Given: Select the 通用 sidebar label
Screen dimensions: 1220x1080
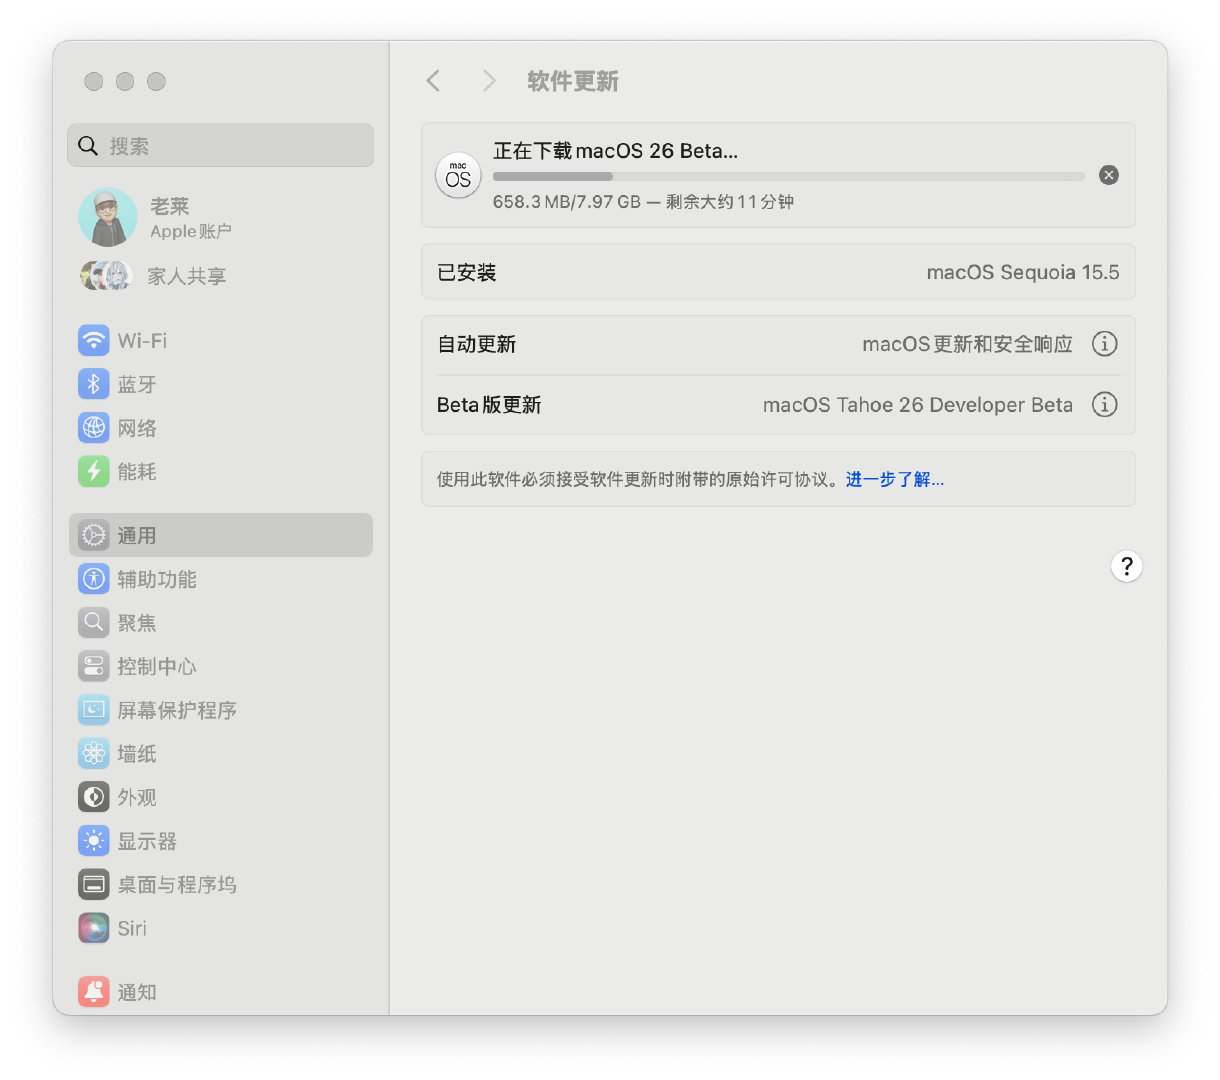Looking at the screenshot, I should (x=137, y=535).
